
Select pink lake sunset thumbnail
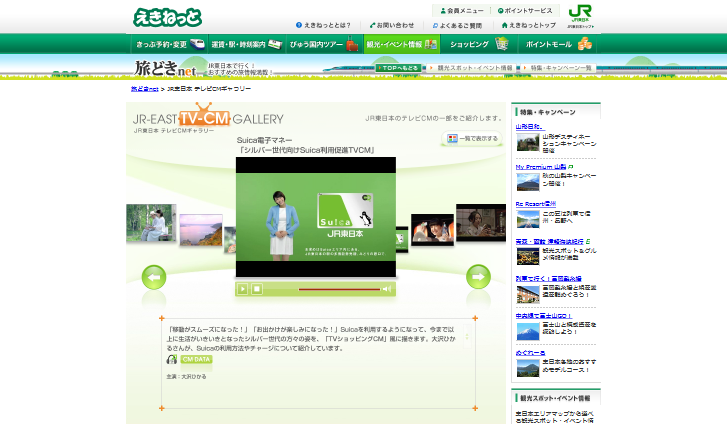click(201, 230)
